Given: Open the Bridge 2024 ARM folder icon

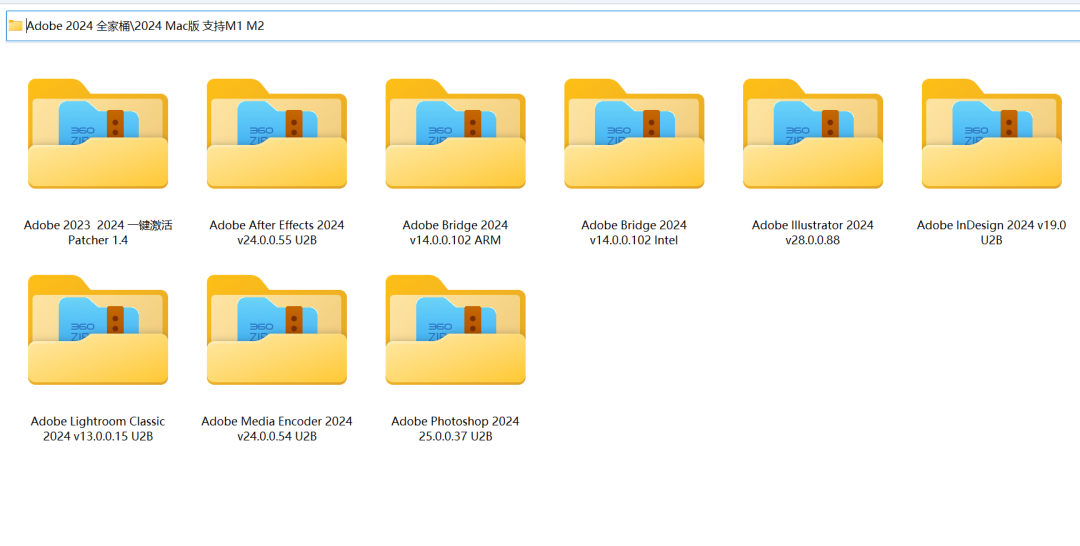Looking at the screenshot, I should [455, 134].
